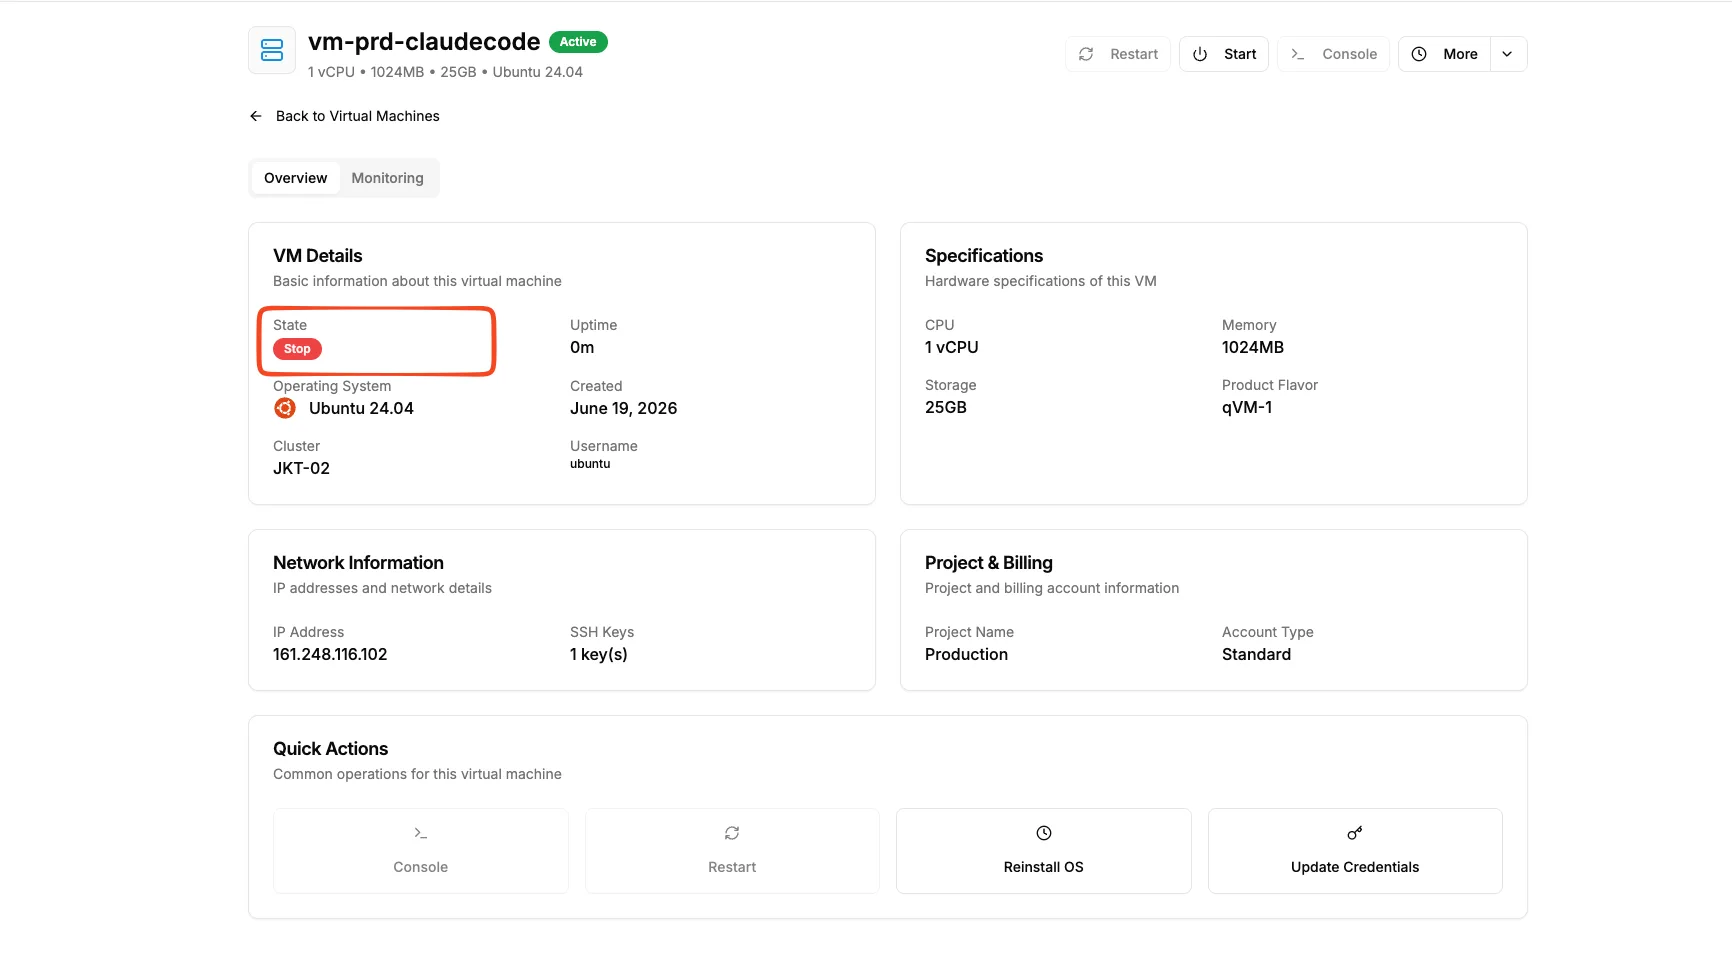Click the server icon beside vm-prd-claudecode
The width and height of the screenshot is (1732, 975).
click(272, 50)
